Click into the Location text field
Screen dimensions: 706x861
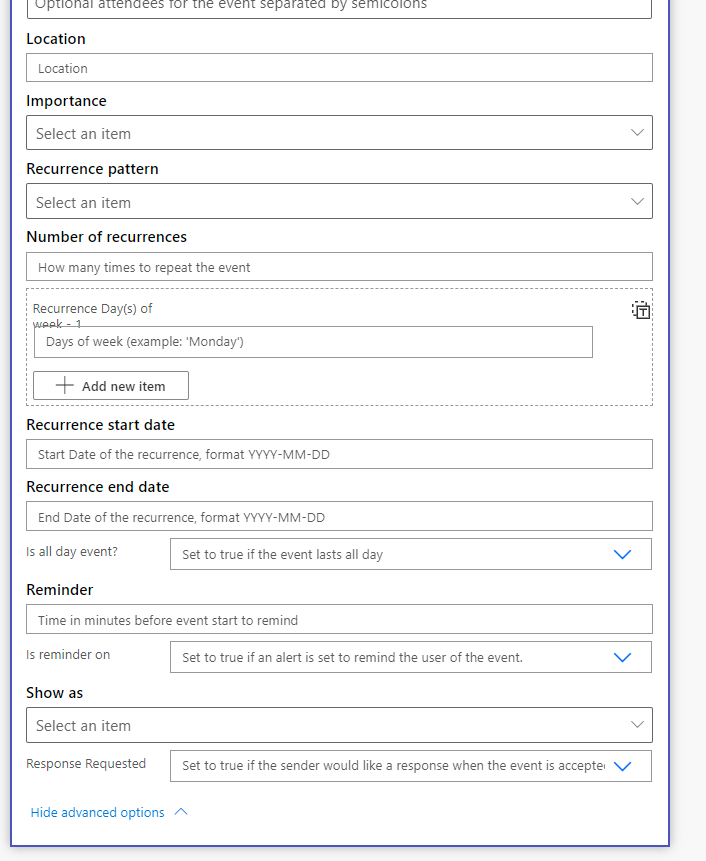339,68
